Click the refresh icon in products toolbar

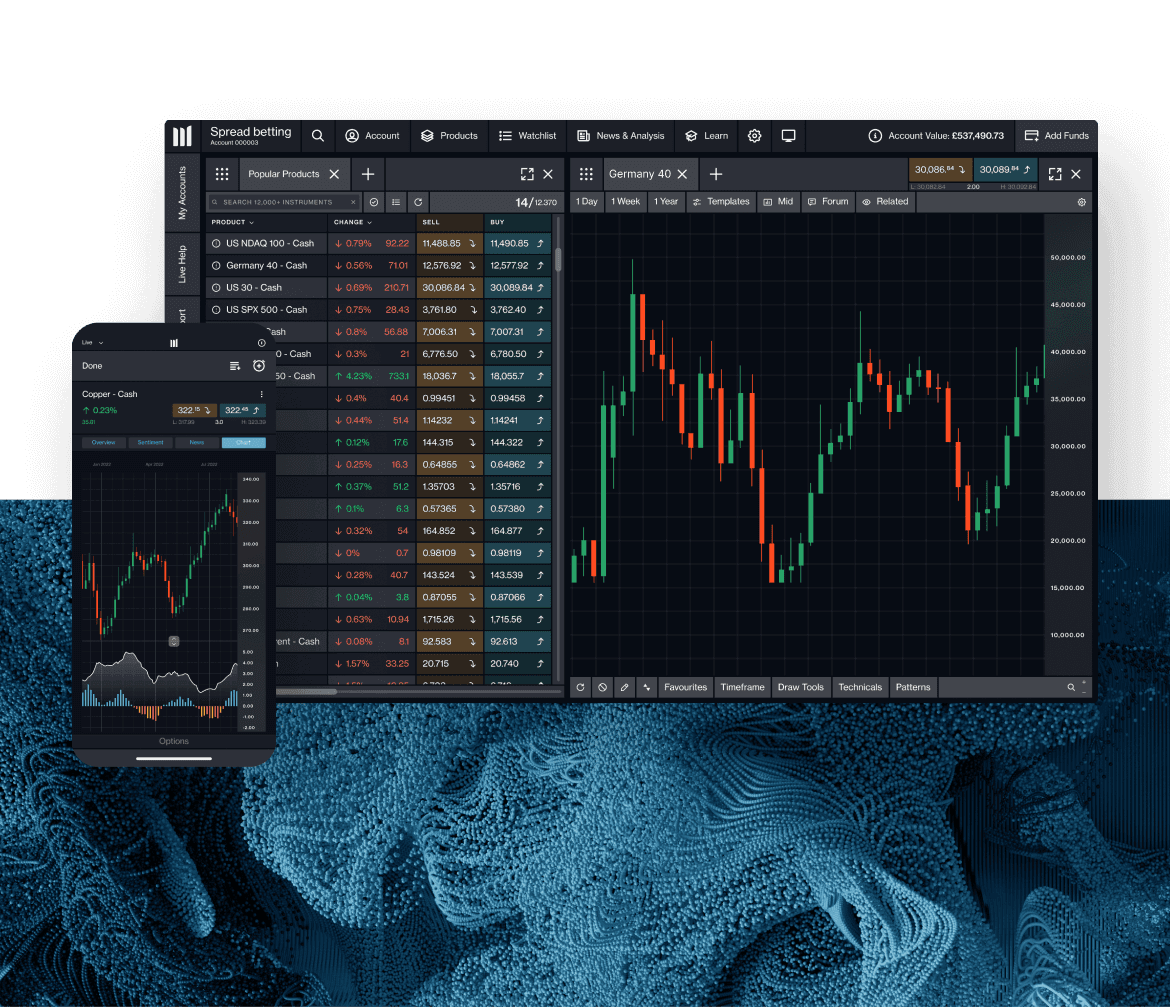click(418, 202)
